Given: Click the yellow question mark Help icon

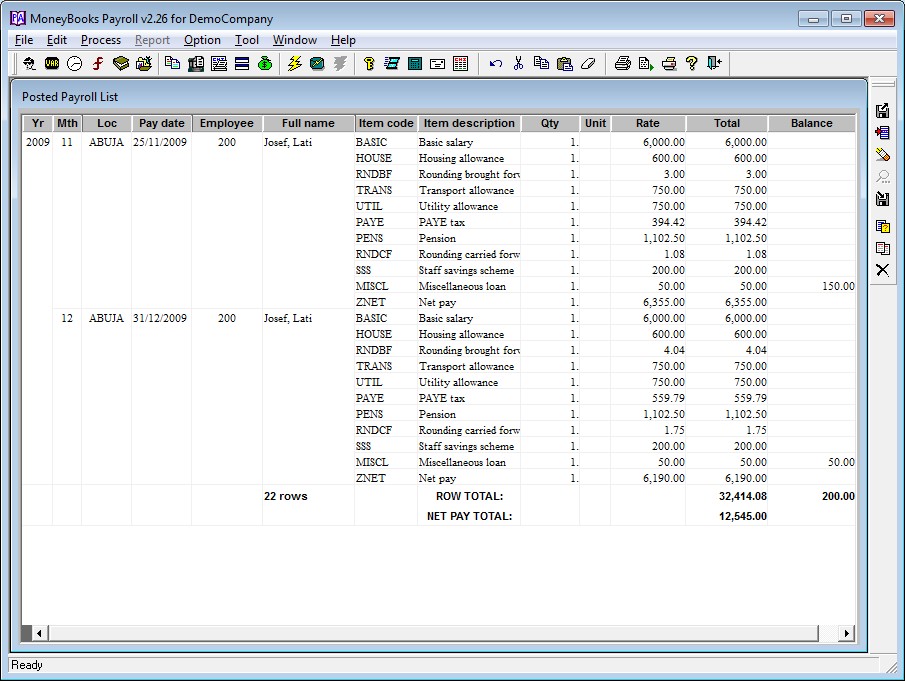Looking at the screenshot, I should tap(691, 64).
